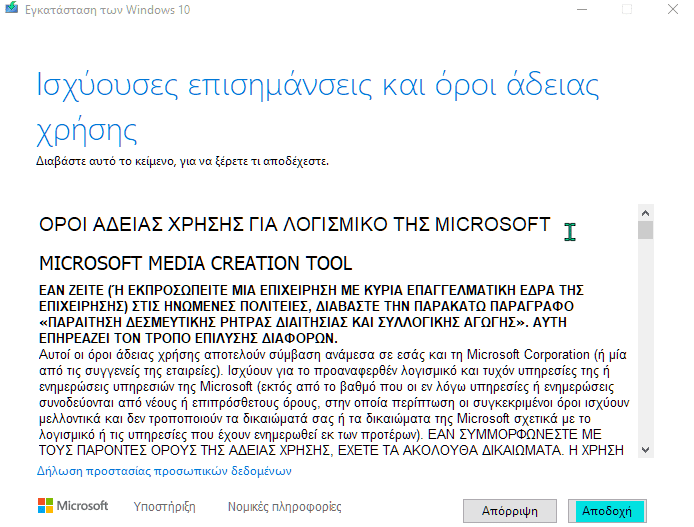Minimize the Windows 10 setup window
This screenshot has width=694, height=527.
pyautogui.click(x=582, y=9)
